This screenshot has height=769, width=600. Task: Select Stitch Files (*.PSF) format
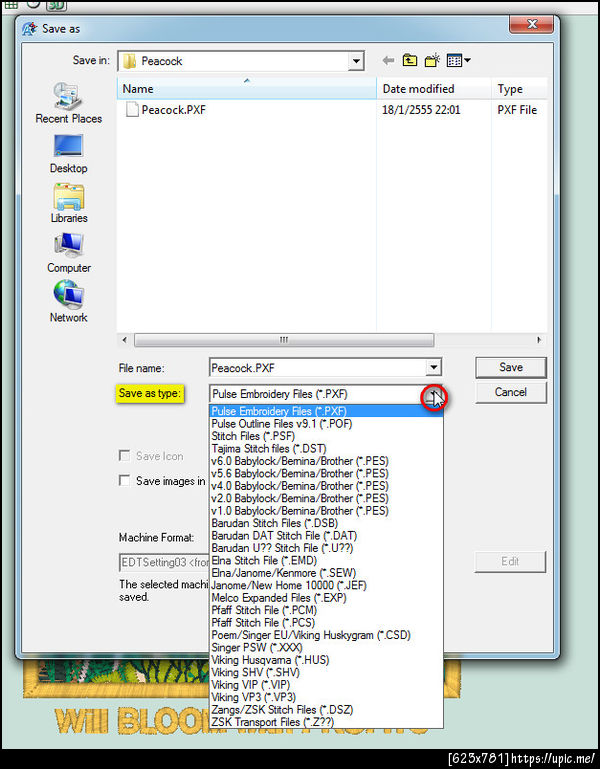click(326, 436)
